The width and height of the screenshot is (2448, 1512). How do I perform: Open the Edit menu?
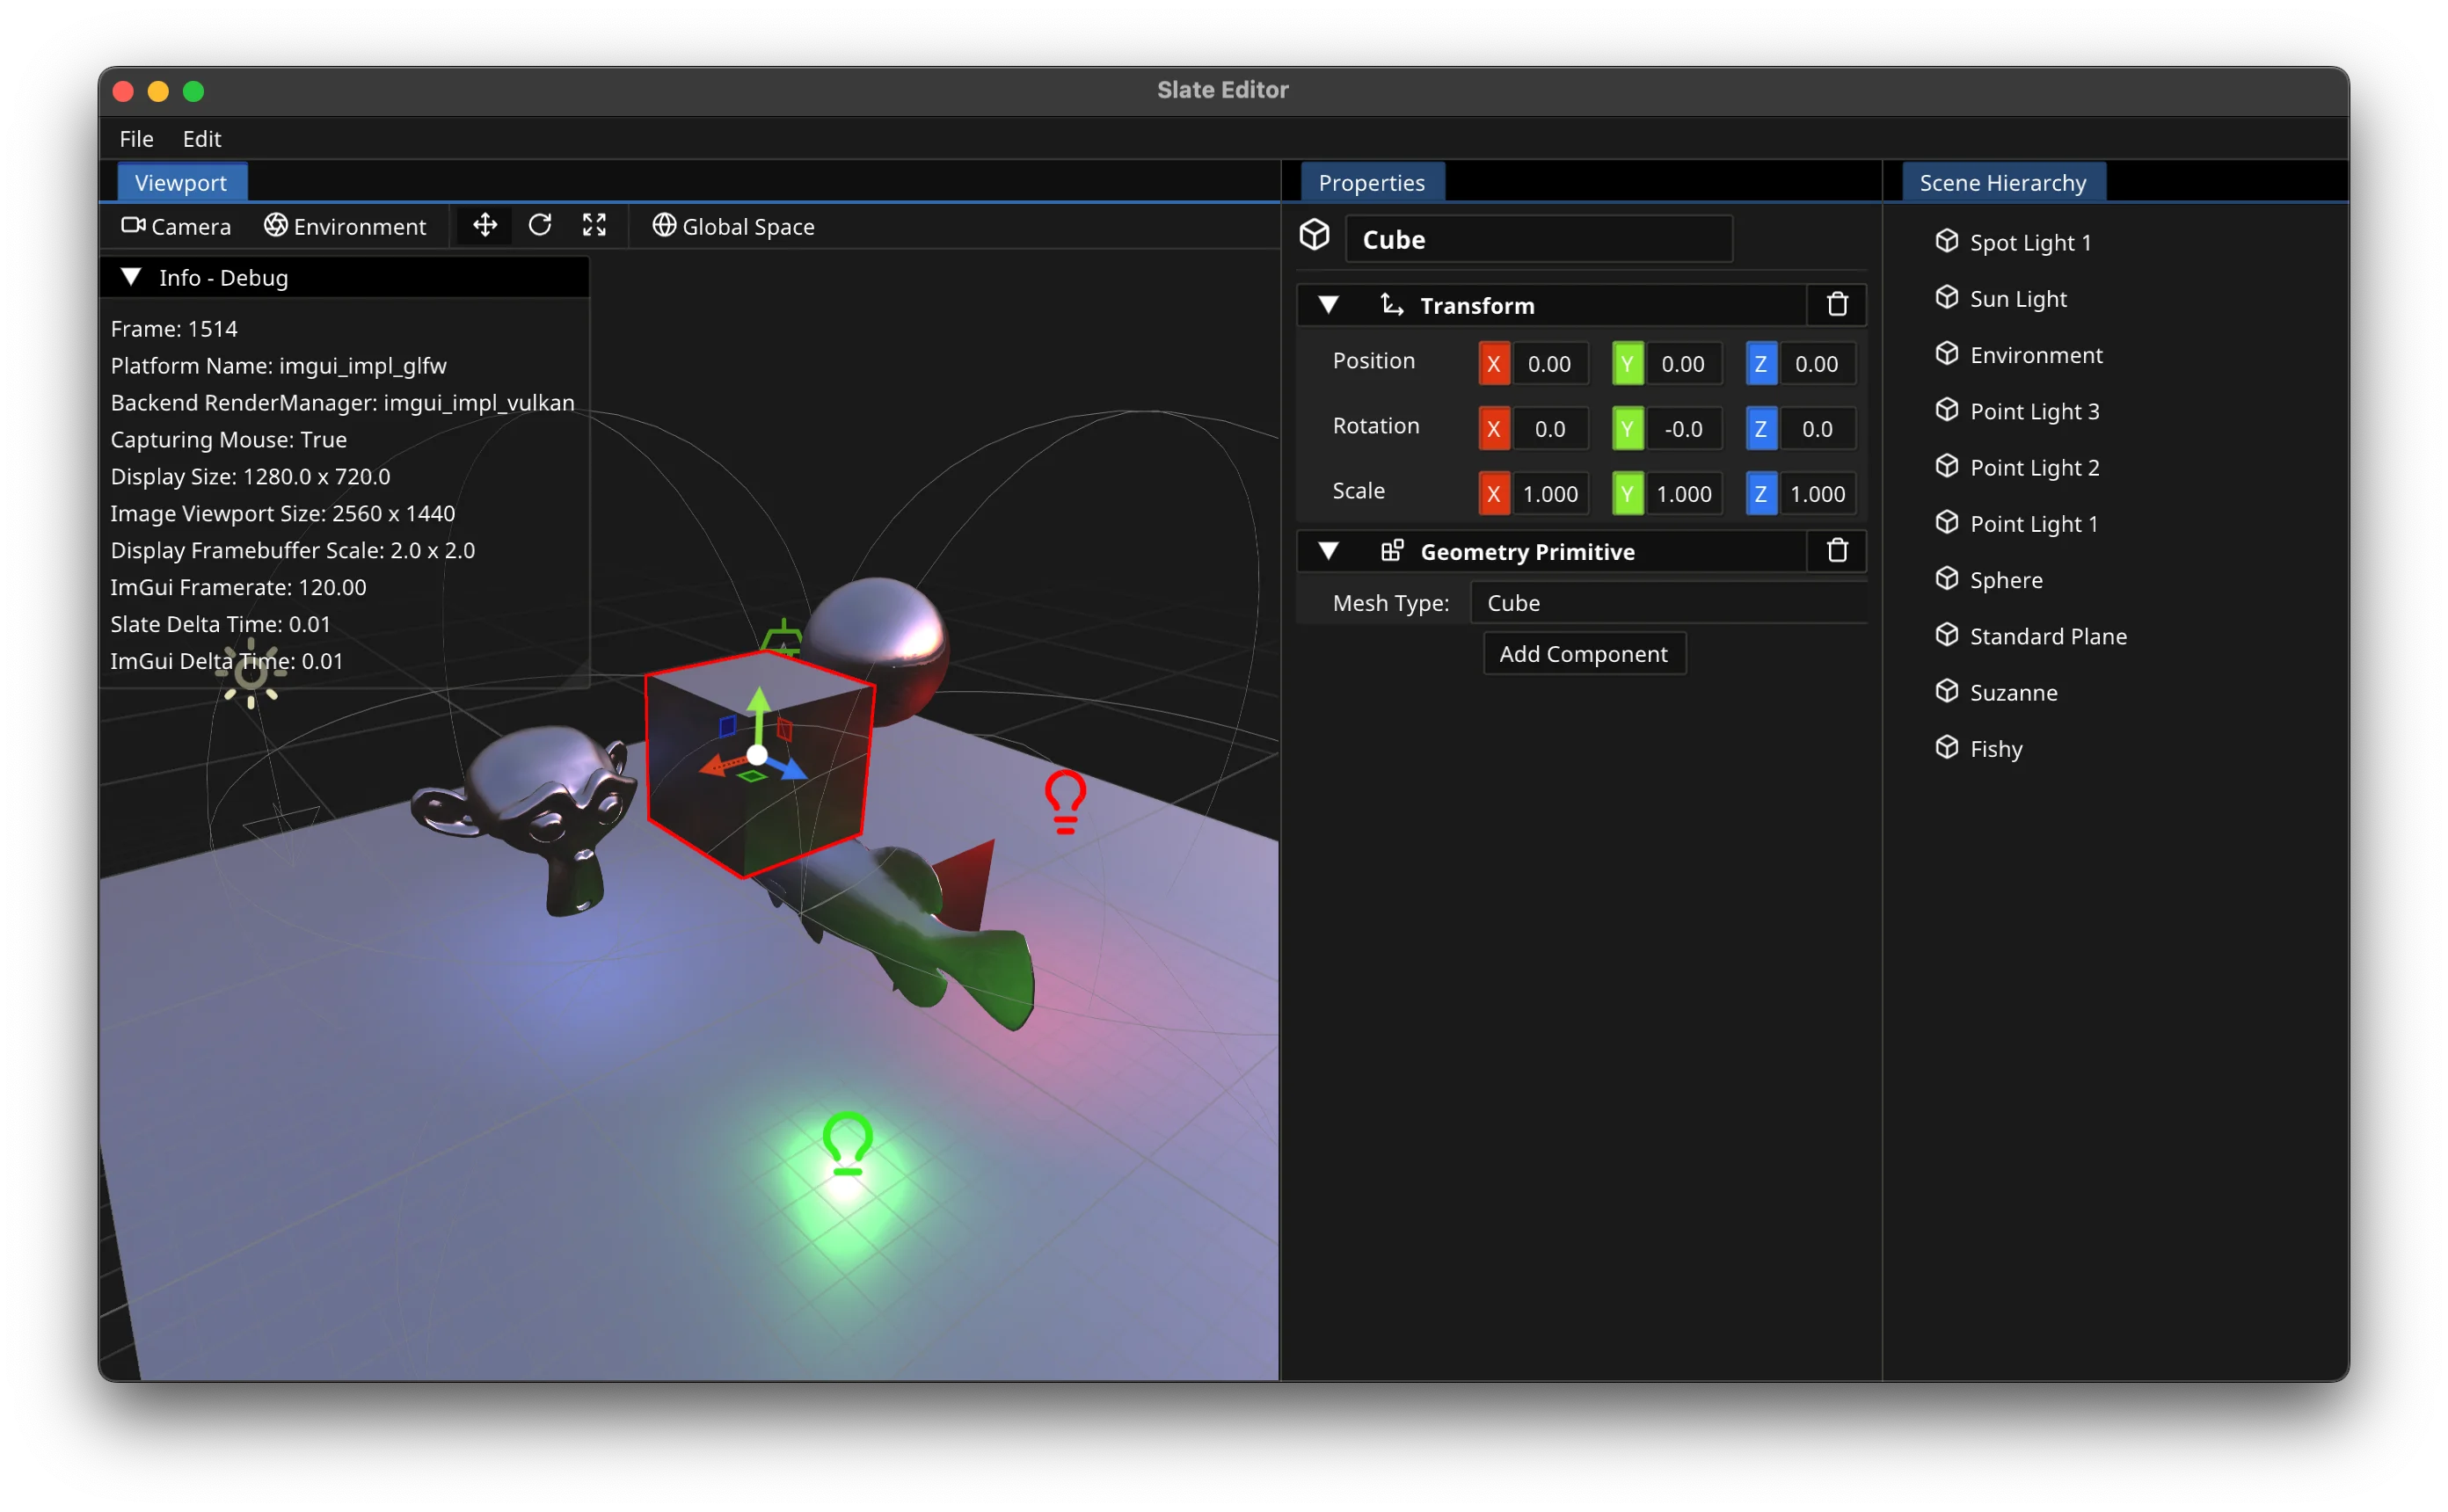tap(202, 139)
